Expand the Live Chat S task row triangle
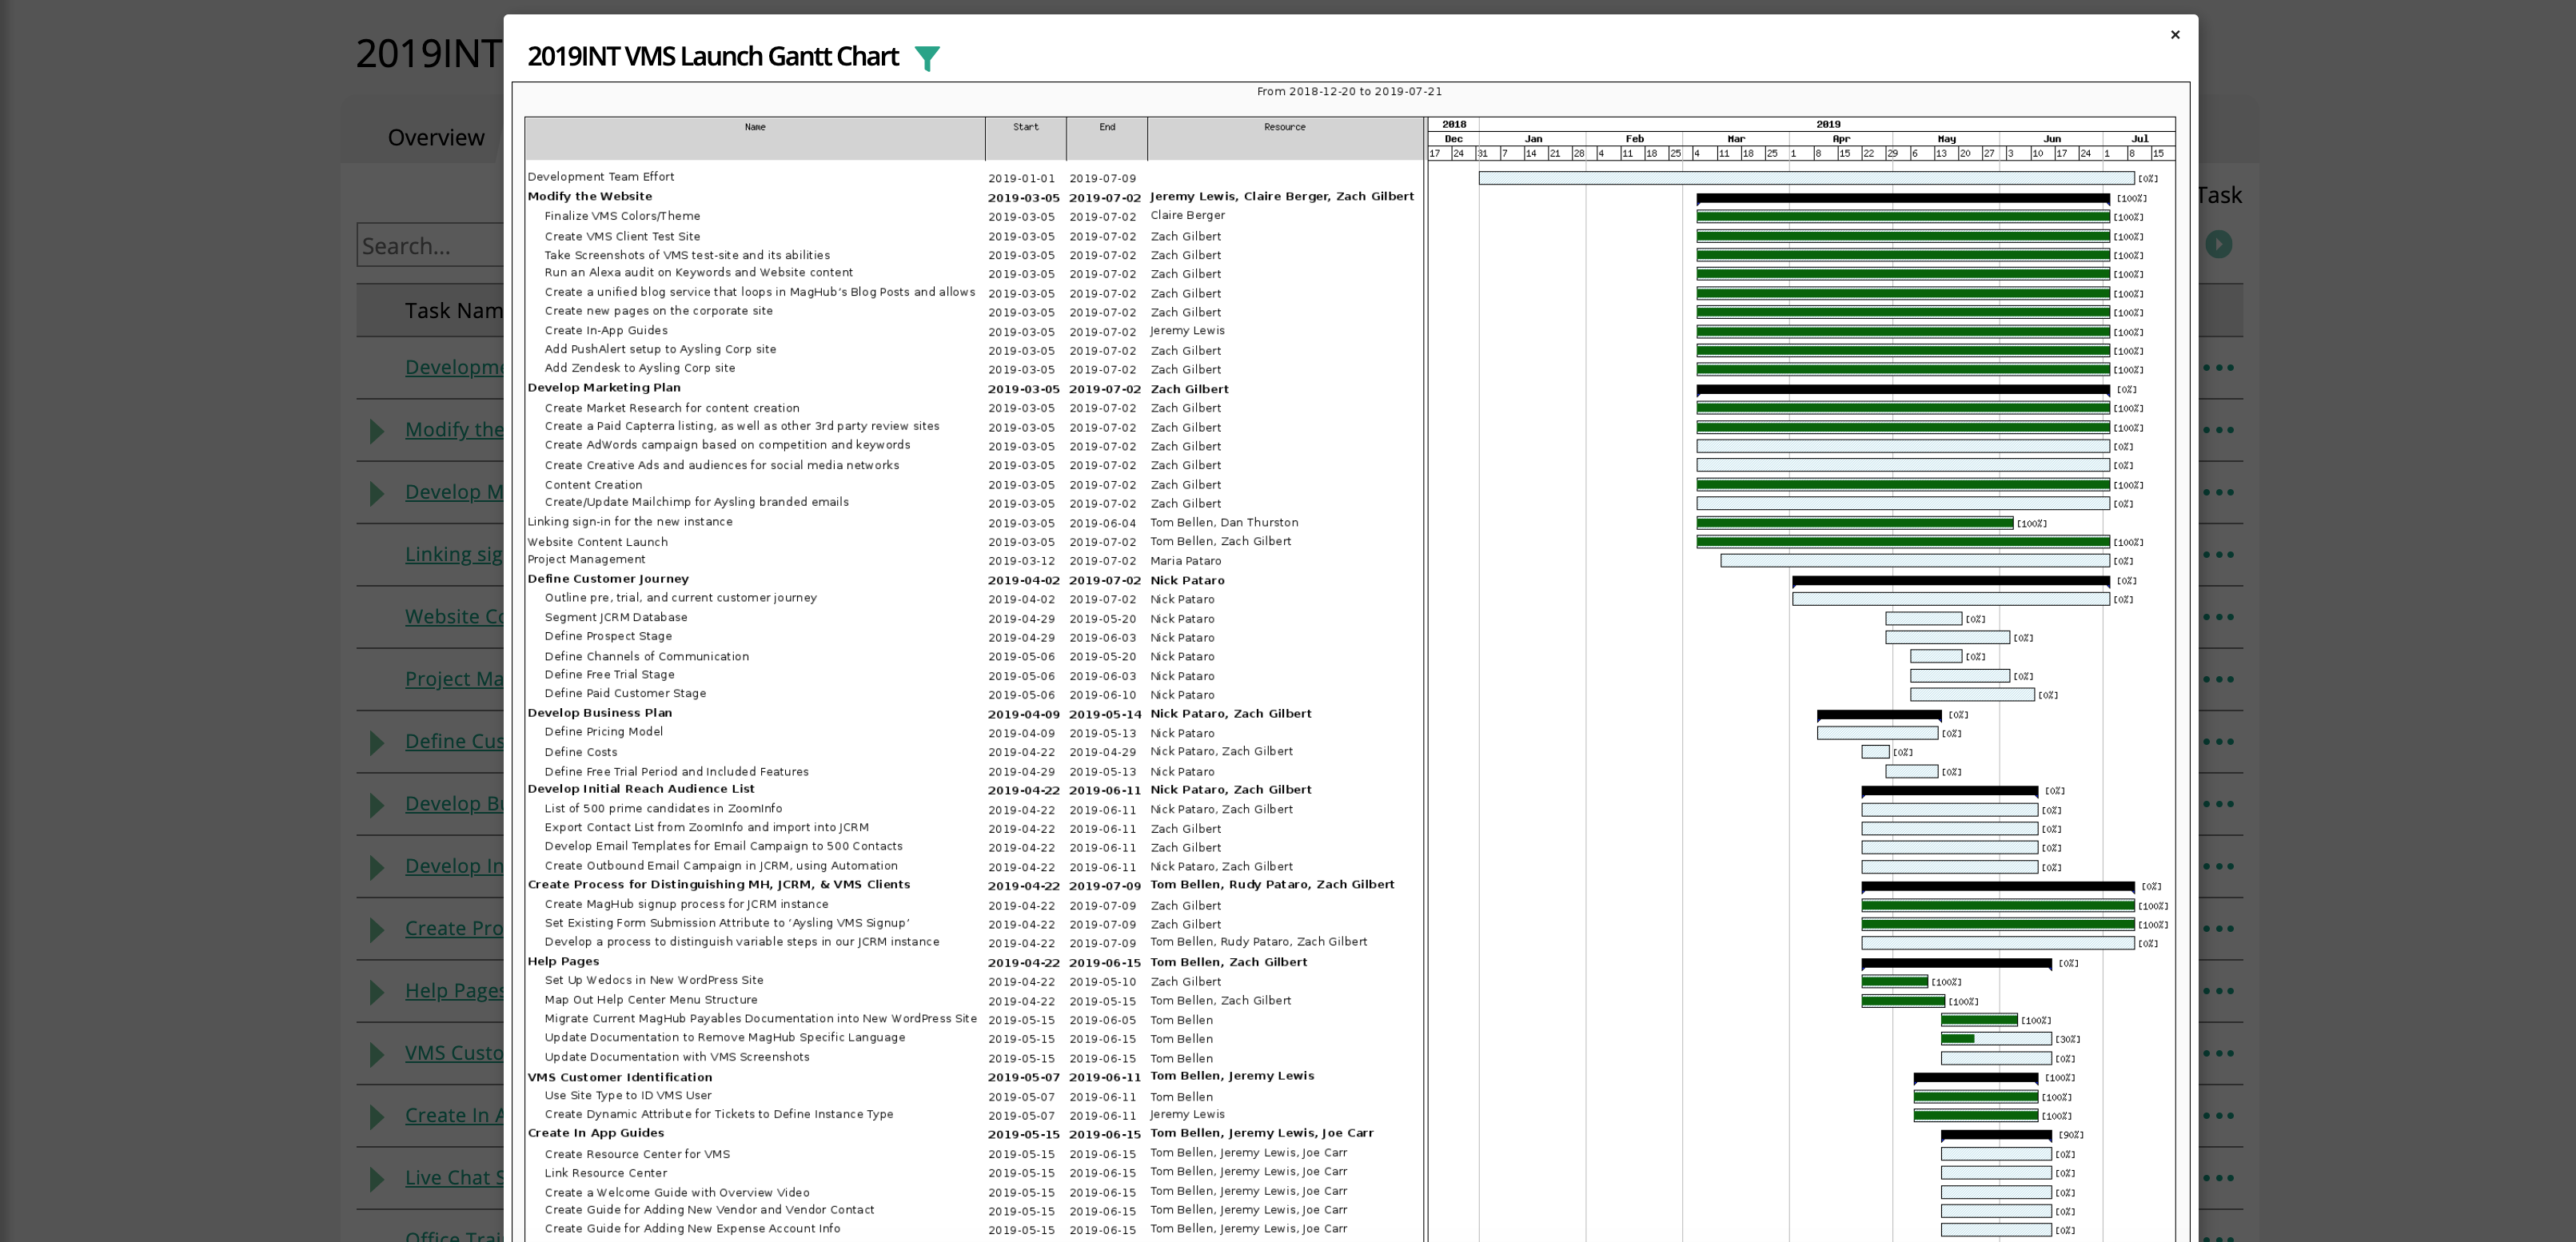The height and width of the screenshot is (1242, 2576). [x=377, y=1179]
